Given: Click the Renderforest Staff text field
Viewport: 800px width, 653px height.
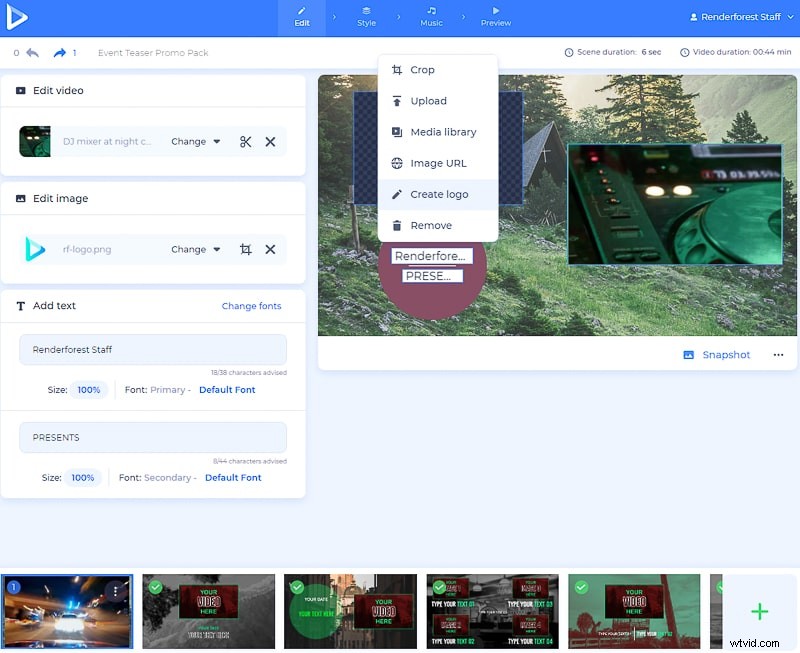Looking at the screenshot, I should click(x=153, y=350).
